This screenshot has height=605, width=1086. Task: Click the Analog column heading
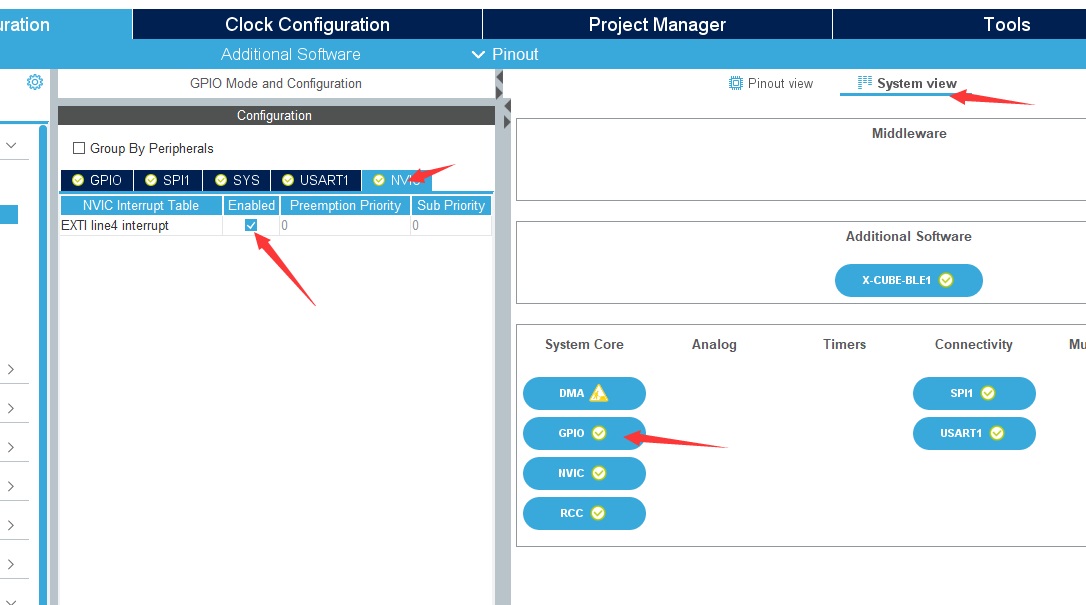[x=714, y=345]
